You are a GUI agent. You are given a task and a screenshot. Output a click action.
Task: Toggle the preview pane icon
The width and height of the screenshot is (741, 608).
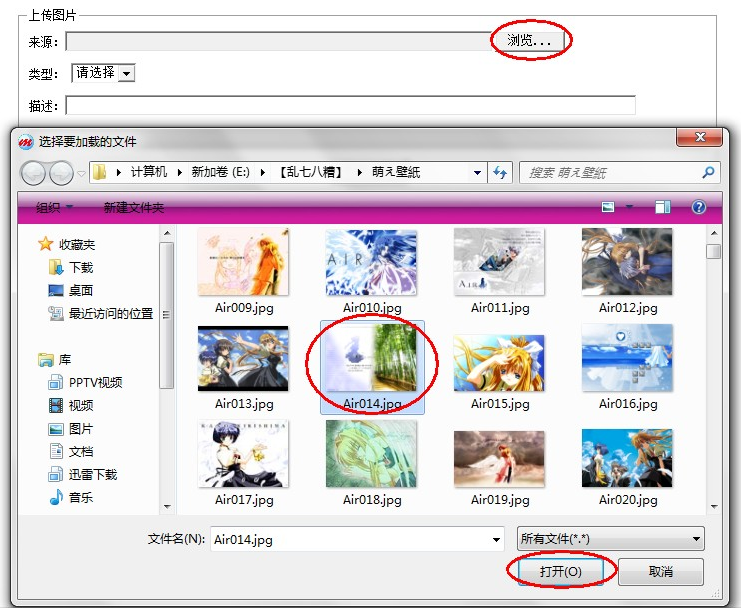pos(663,207)
